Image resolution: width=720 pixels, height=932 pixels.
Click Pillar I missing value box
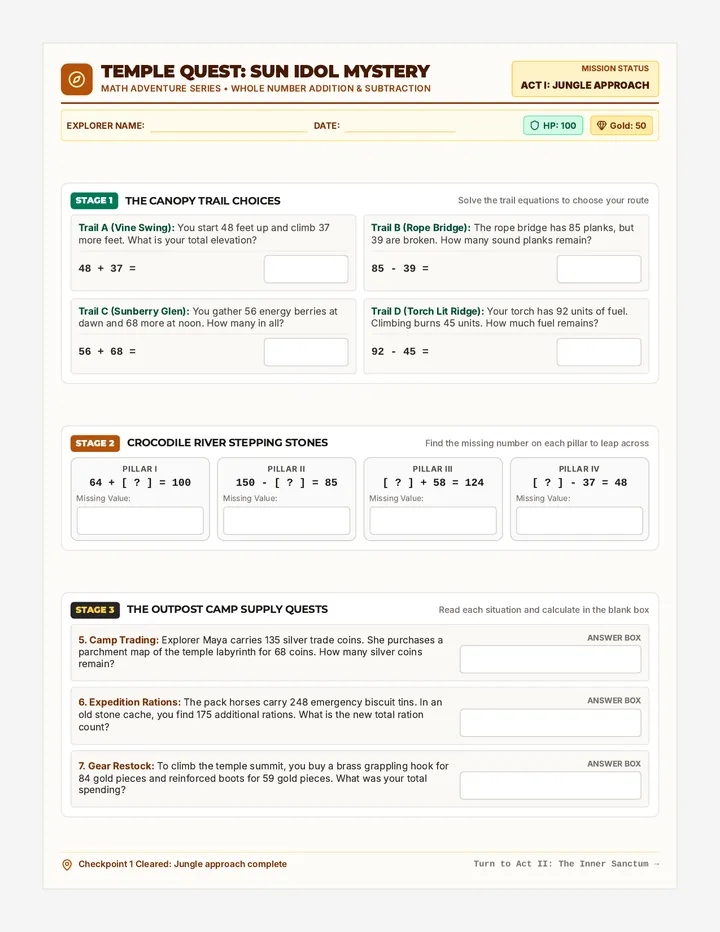pyautogui.click(x=140, y=521)
